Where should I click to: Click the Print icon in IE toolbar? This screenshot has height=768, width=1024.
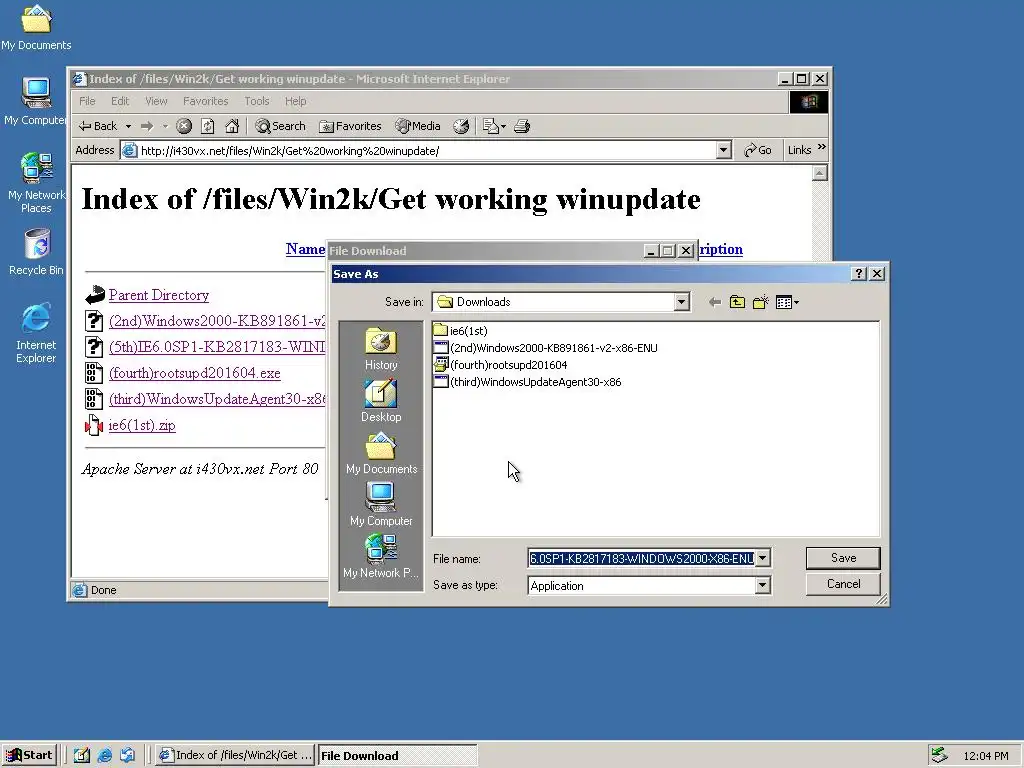522,126
